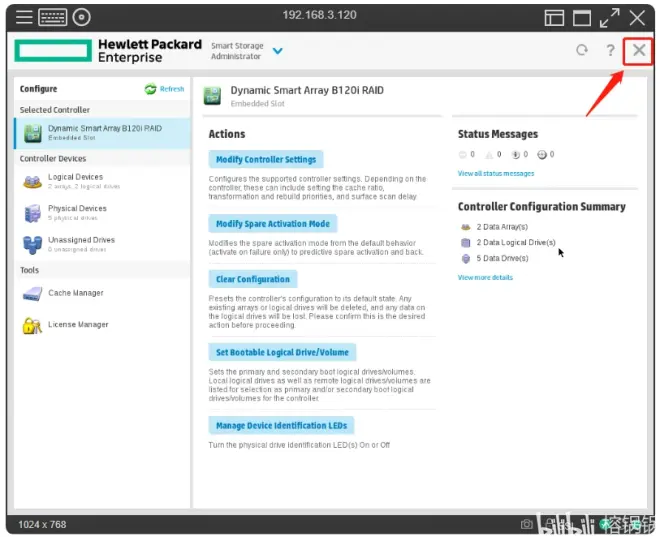This screenshot has width=660, height=537.
Task: Click the 5 Data Drive(s) text
Action: tap(502, 258)
